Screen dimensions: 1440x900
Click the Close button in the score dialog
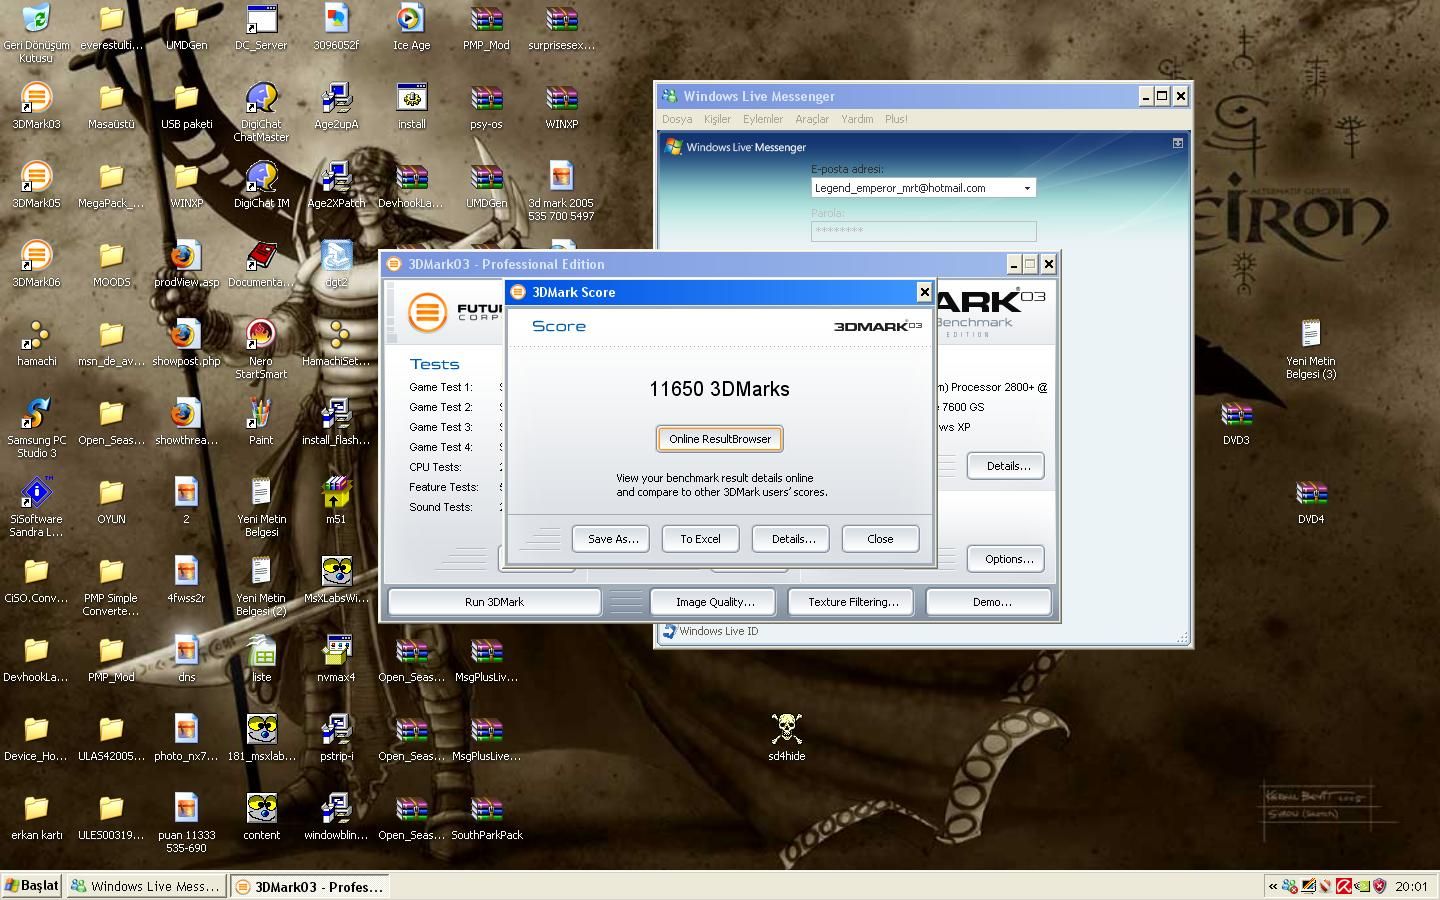point(880,539)
